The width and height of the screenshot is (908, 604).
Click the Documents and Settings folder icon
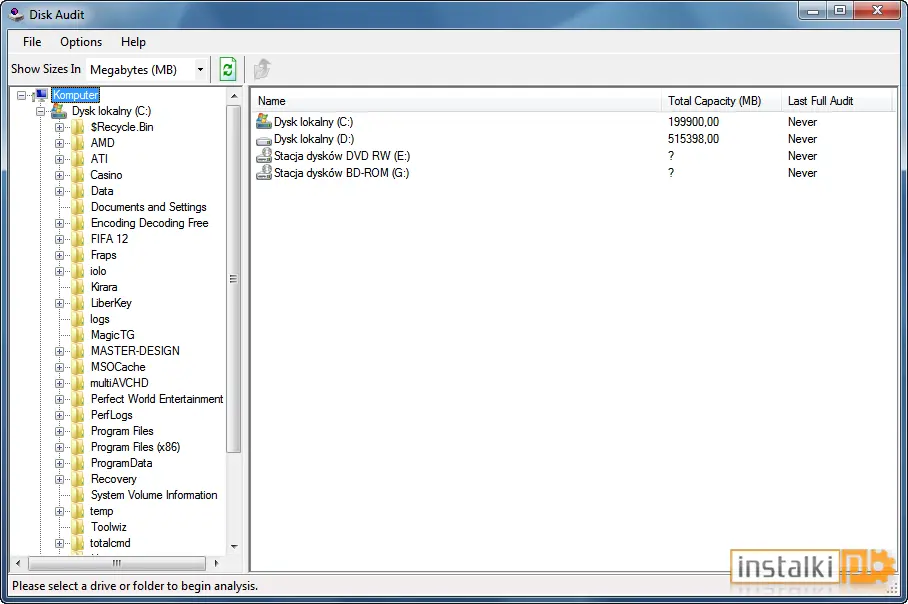pos(78,207)
